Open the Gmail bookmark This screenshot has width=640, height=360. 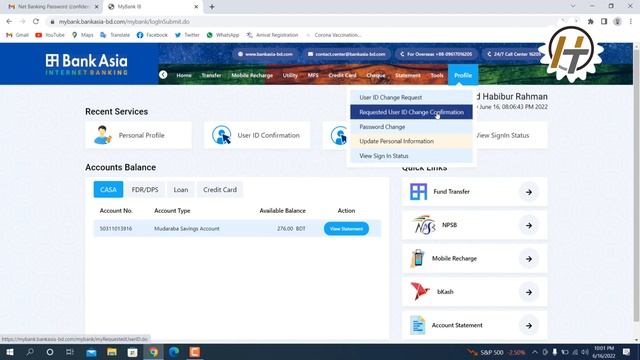click(x=17, y=35)
